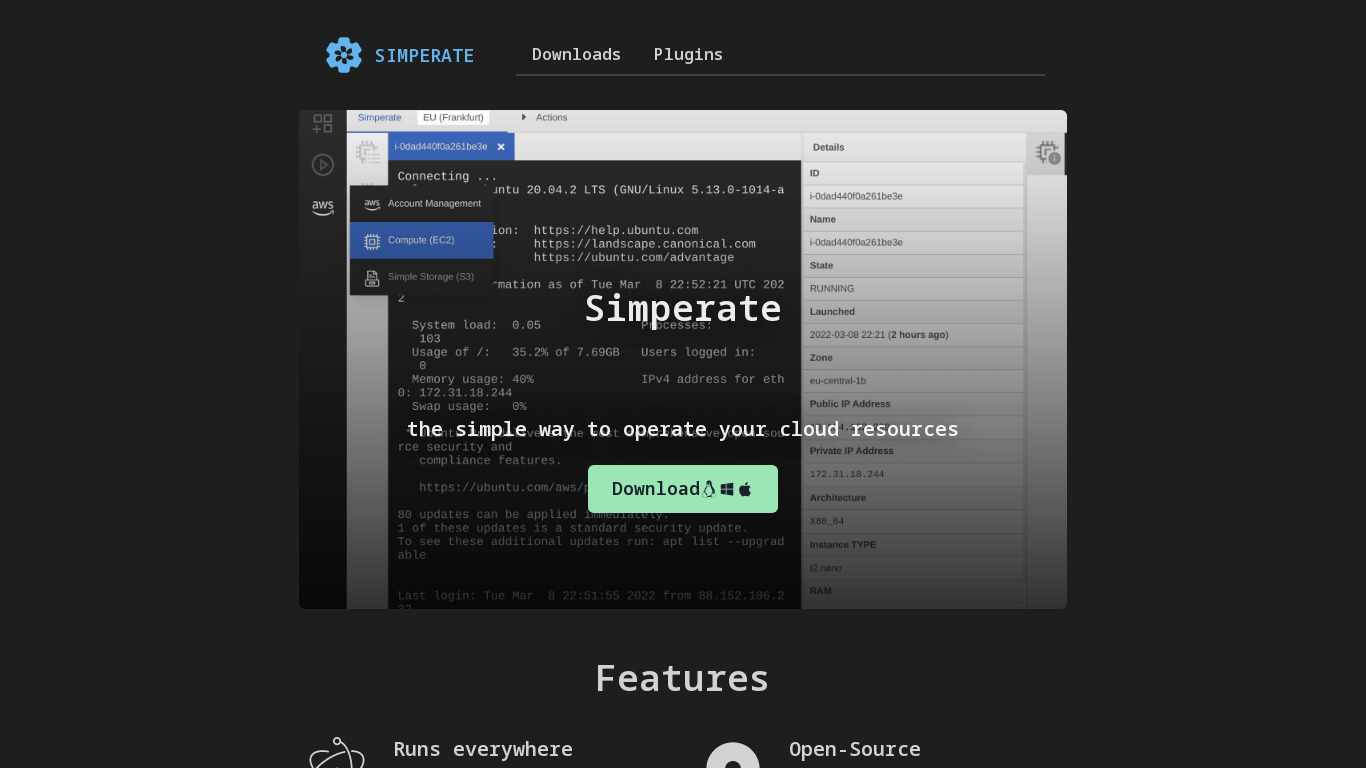The width and height of the screenshot is (1366, 768).
Task: Click the play circle icon in screenshot sidebar
Action: point(322,165)
